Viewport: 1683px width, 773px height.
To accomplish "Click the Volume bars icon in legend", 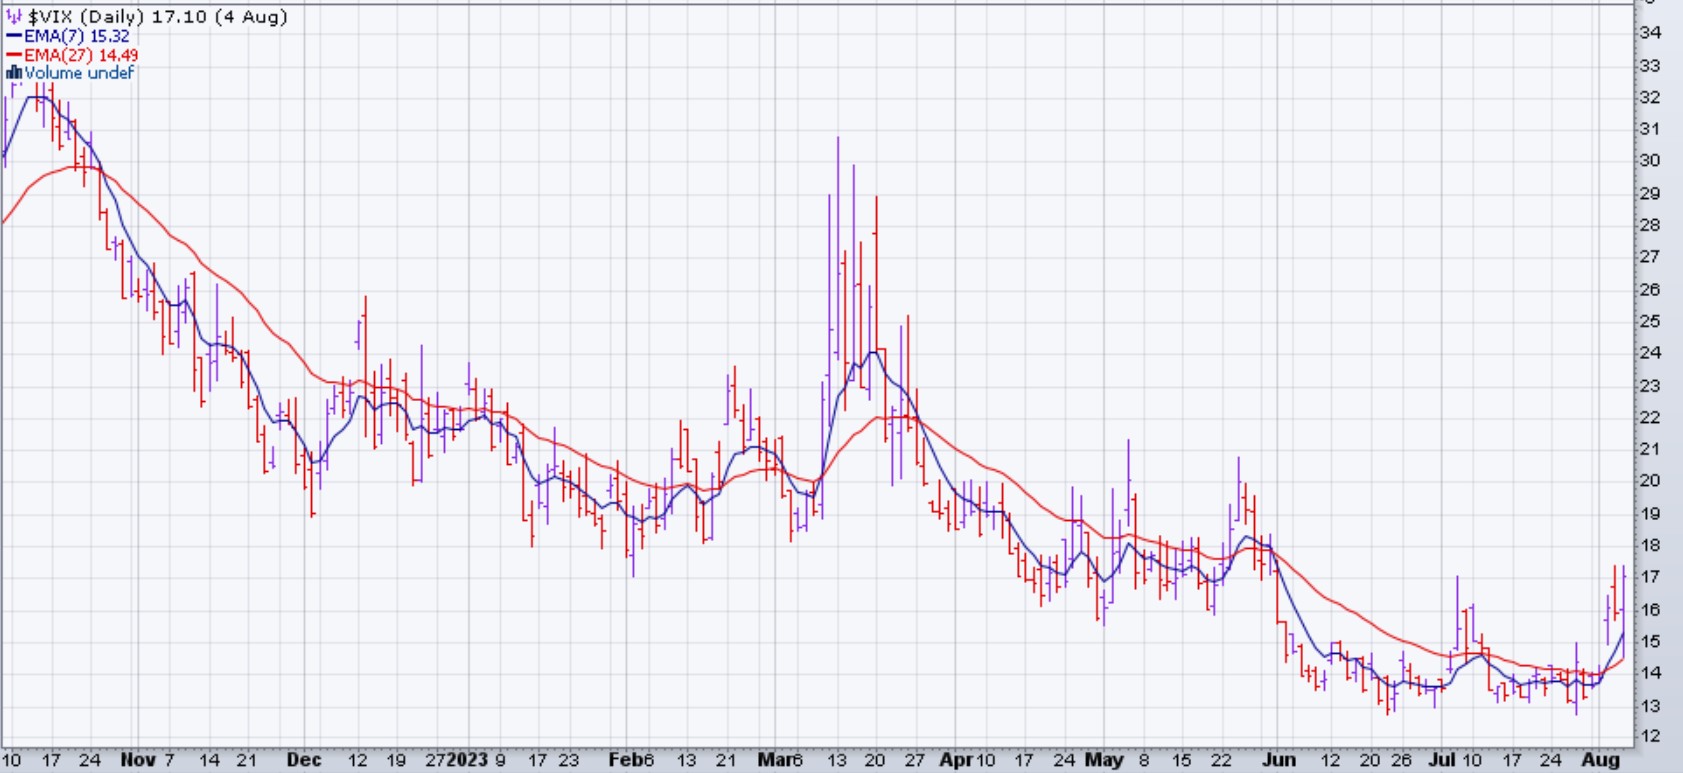I will (x=14, y=73).
